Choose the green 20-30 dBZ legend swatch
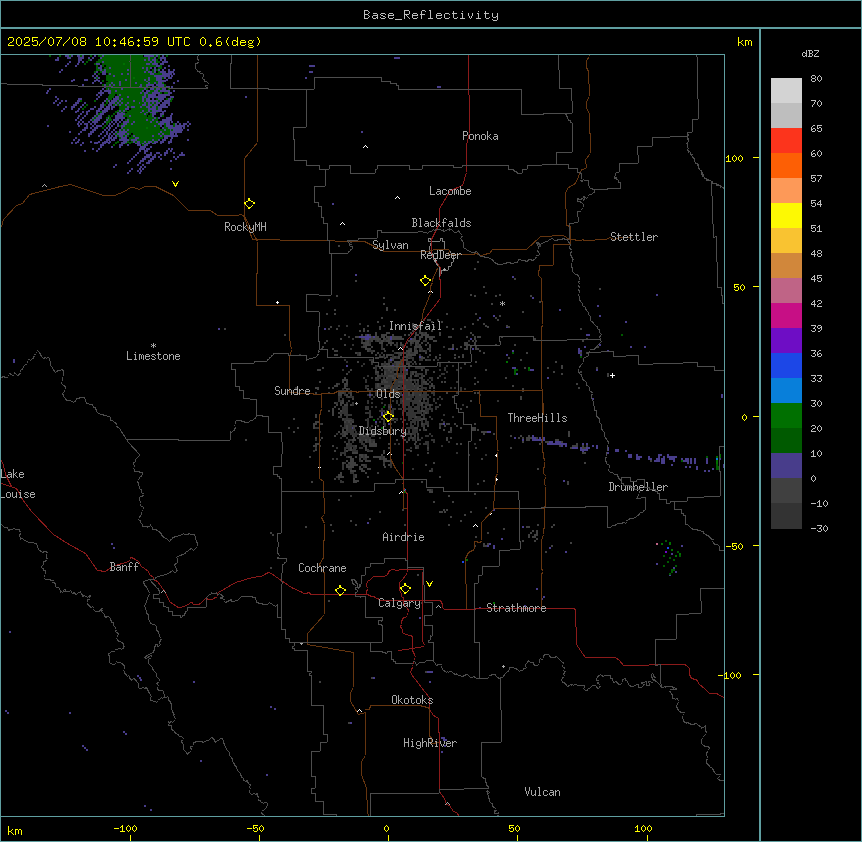Image resolution: width=862 pixels, height=842 pixels. pos(786,416)
